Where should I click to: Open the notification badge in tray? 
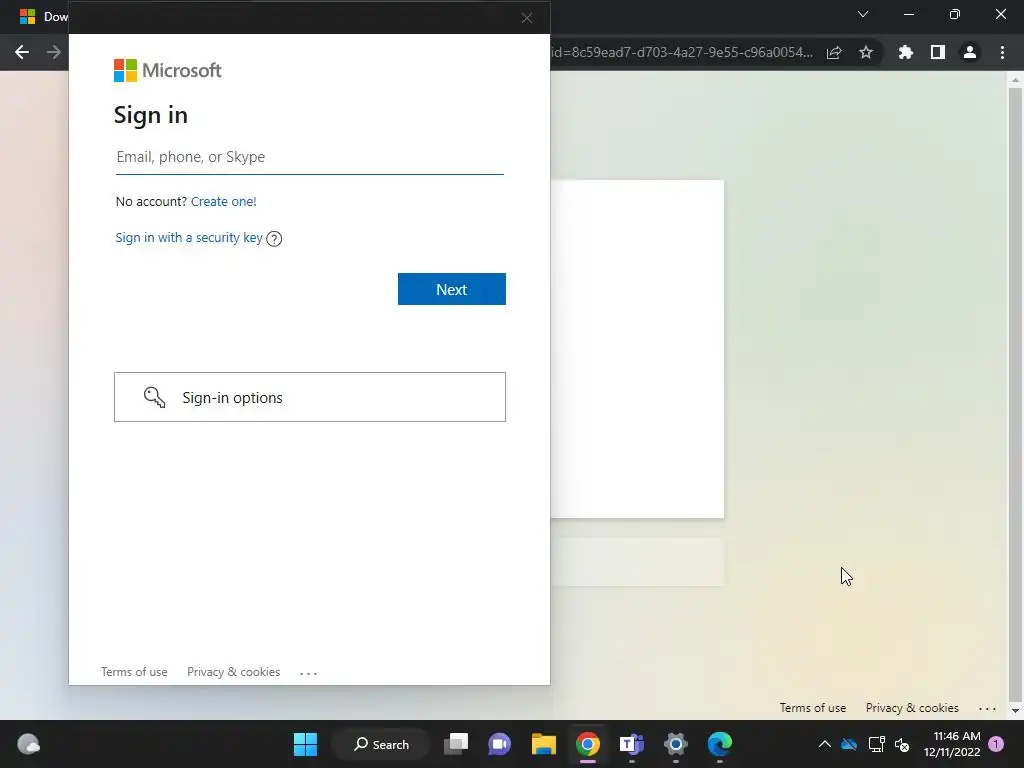pyautogui.click(x=996, y=744)
